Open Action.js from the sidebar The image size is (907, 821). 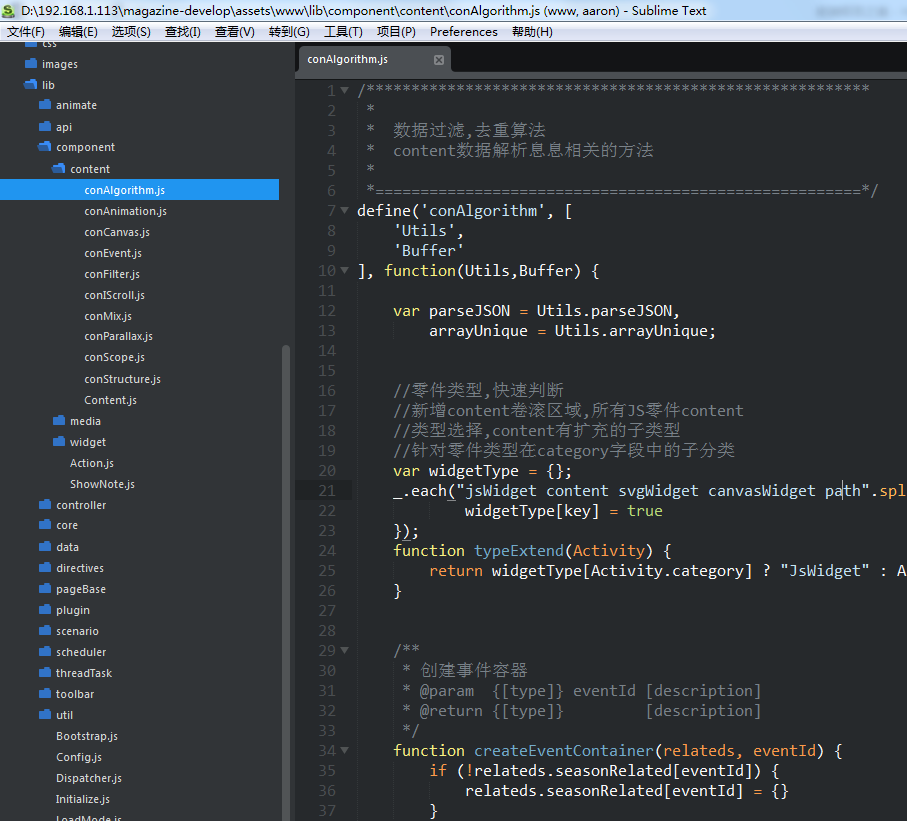pyautogui.click(x=92, y=463)
